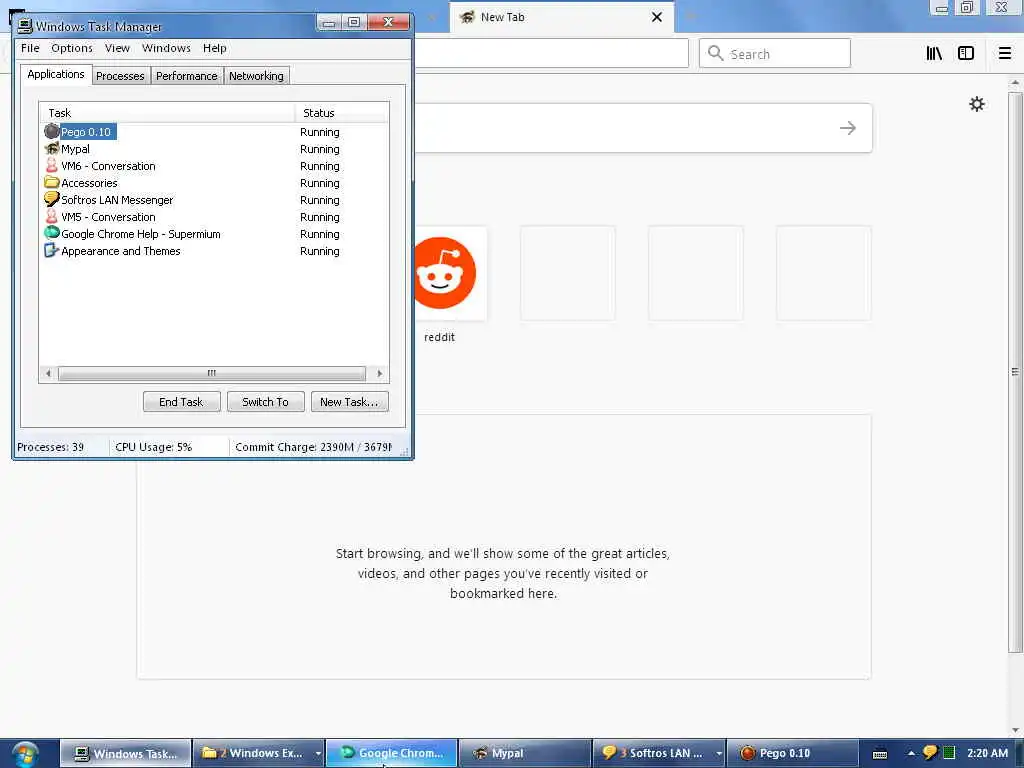The height and width of the screenshot is (768, 1024).
Task: Open the Help menu in Task Manager
Action: pyautogui.click(x=214, y=48)
